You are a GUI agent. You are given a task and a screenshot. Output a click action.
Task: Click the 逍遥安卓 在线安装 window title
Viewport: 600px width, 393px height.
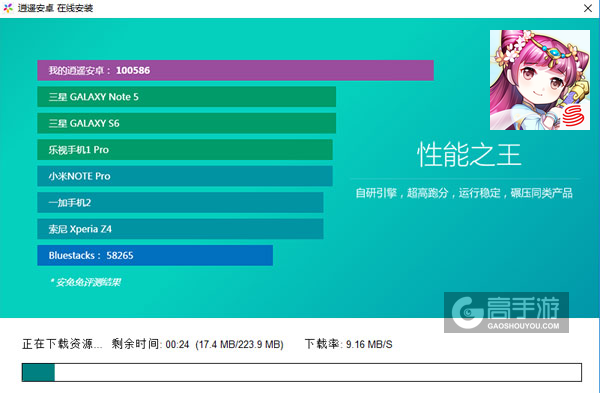[55, 8]
